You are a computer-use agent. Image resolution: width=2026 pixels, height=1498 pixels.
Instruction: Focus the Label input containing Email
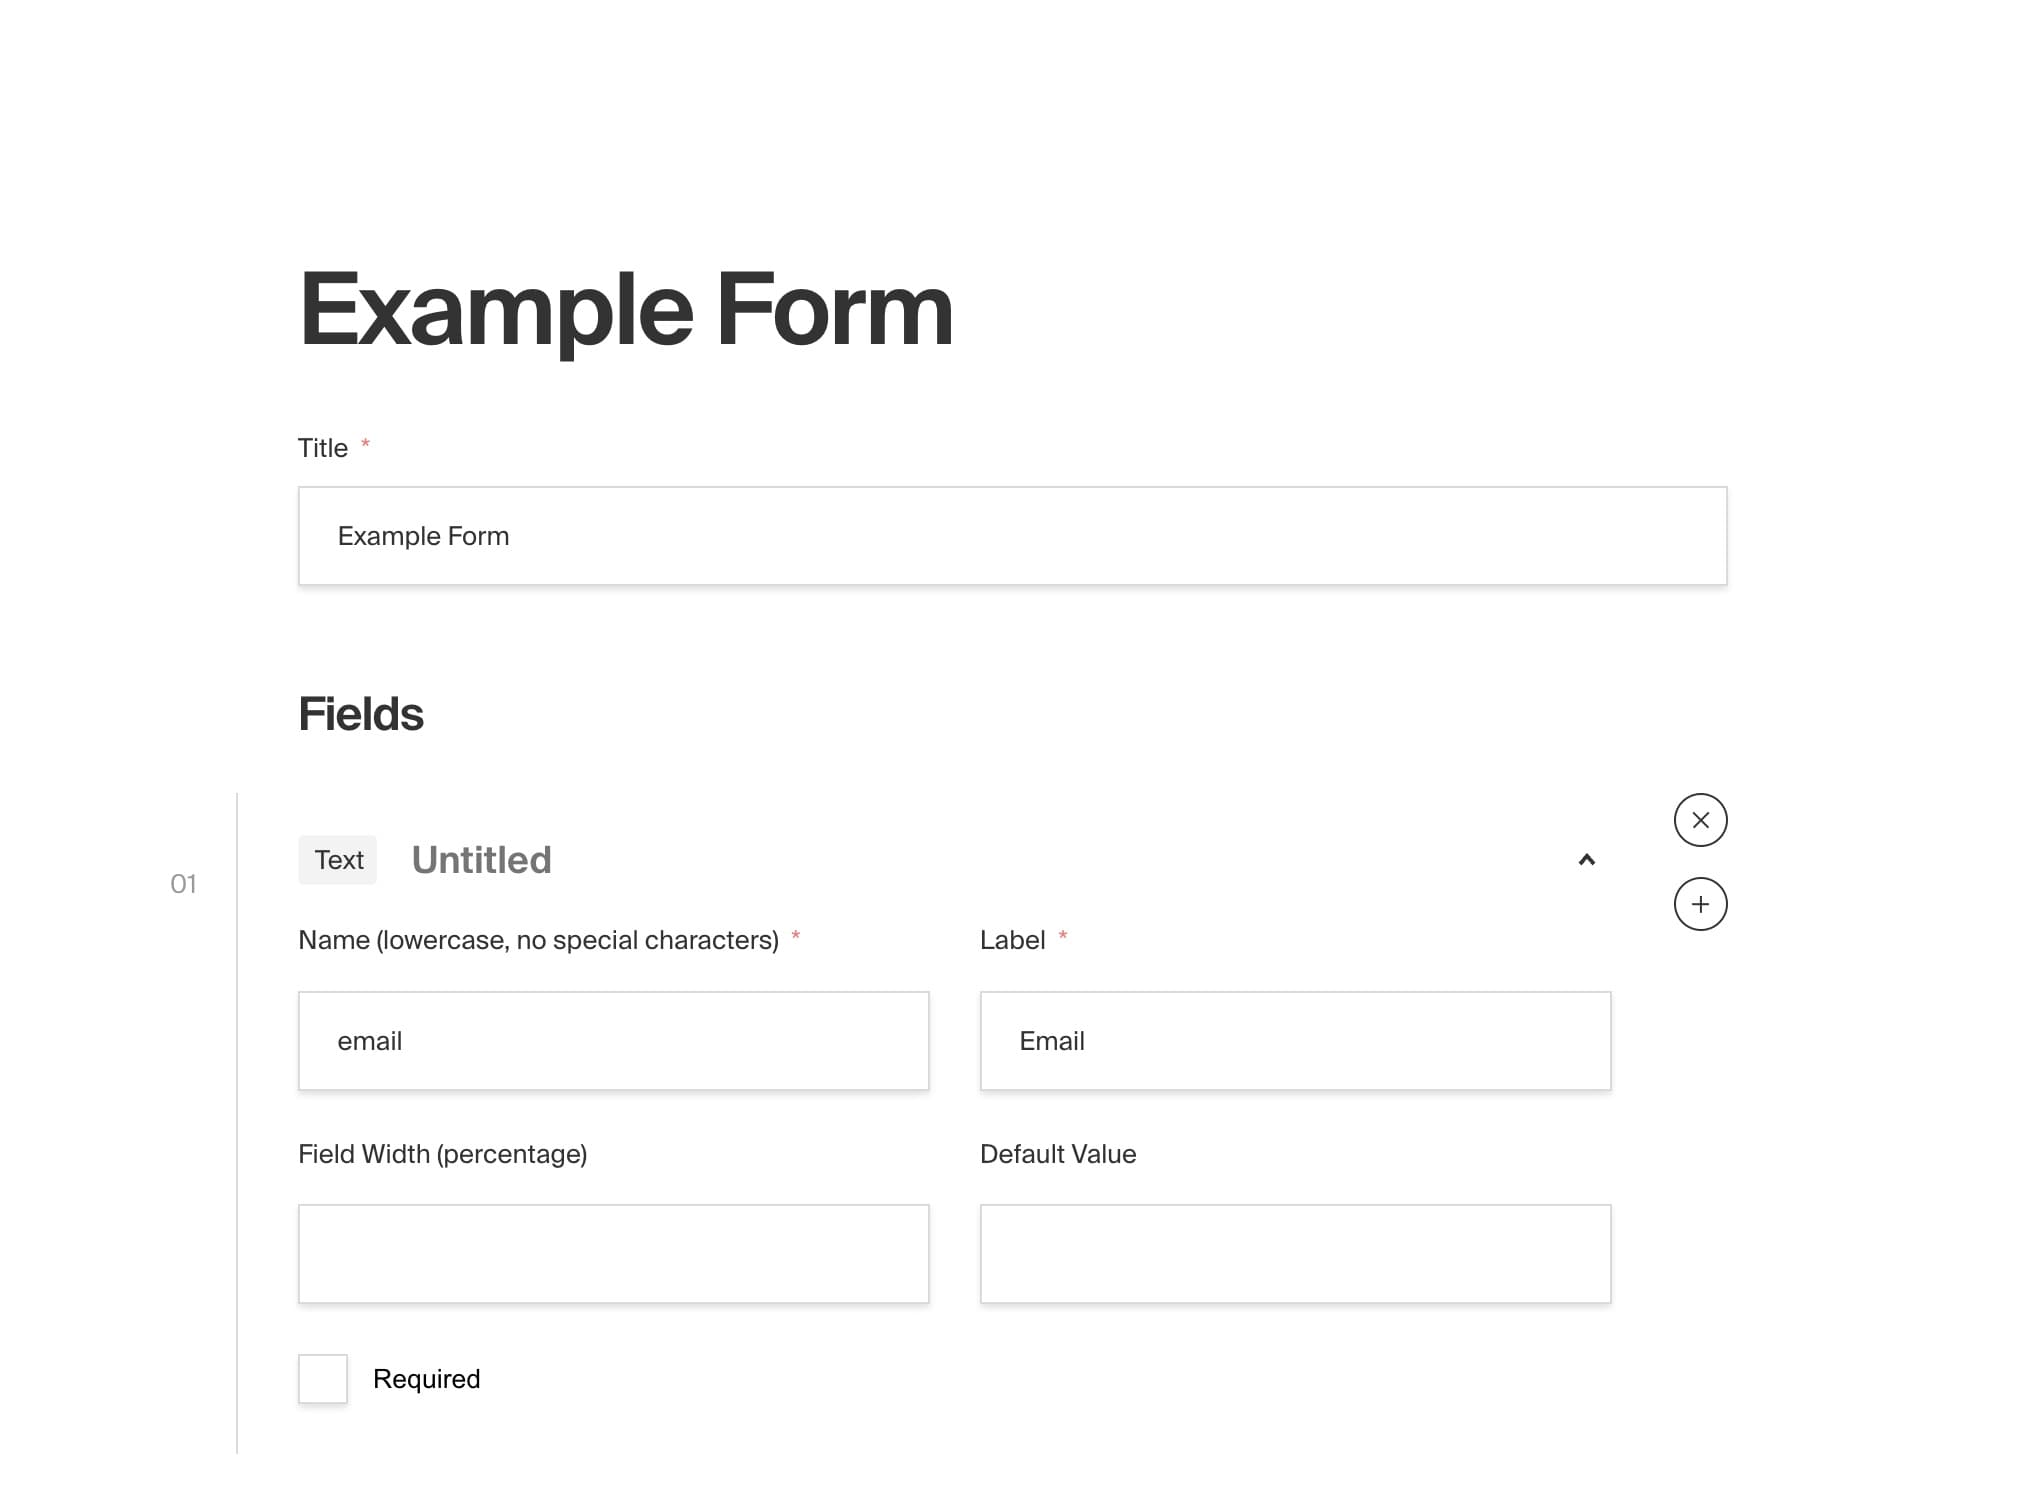[1295, 1040]
